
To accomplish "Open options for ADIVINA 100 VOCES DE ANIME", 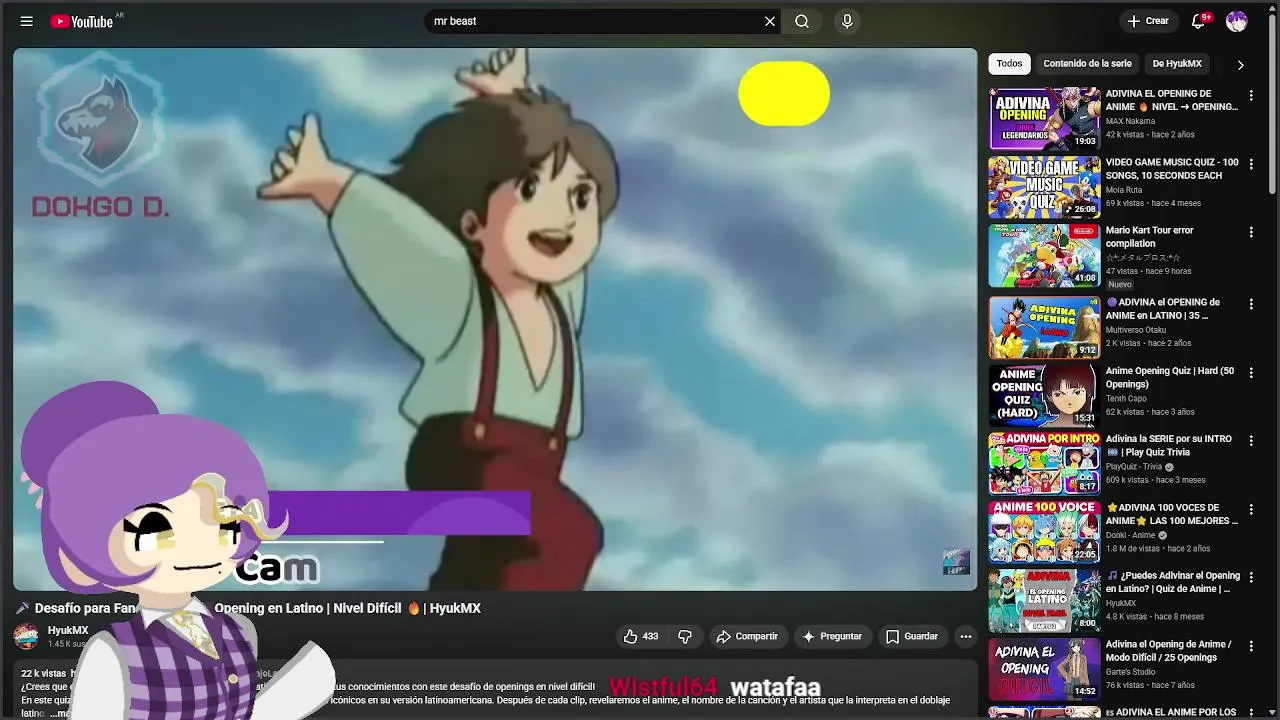I will point(1251,509).
